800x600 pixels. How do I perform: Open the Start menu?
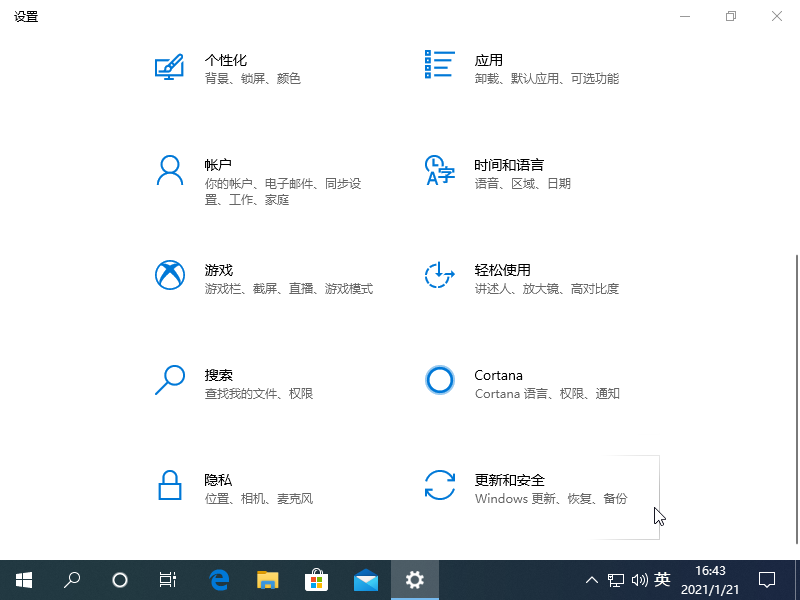click(x=23, y=580)
